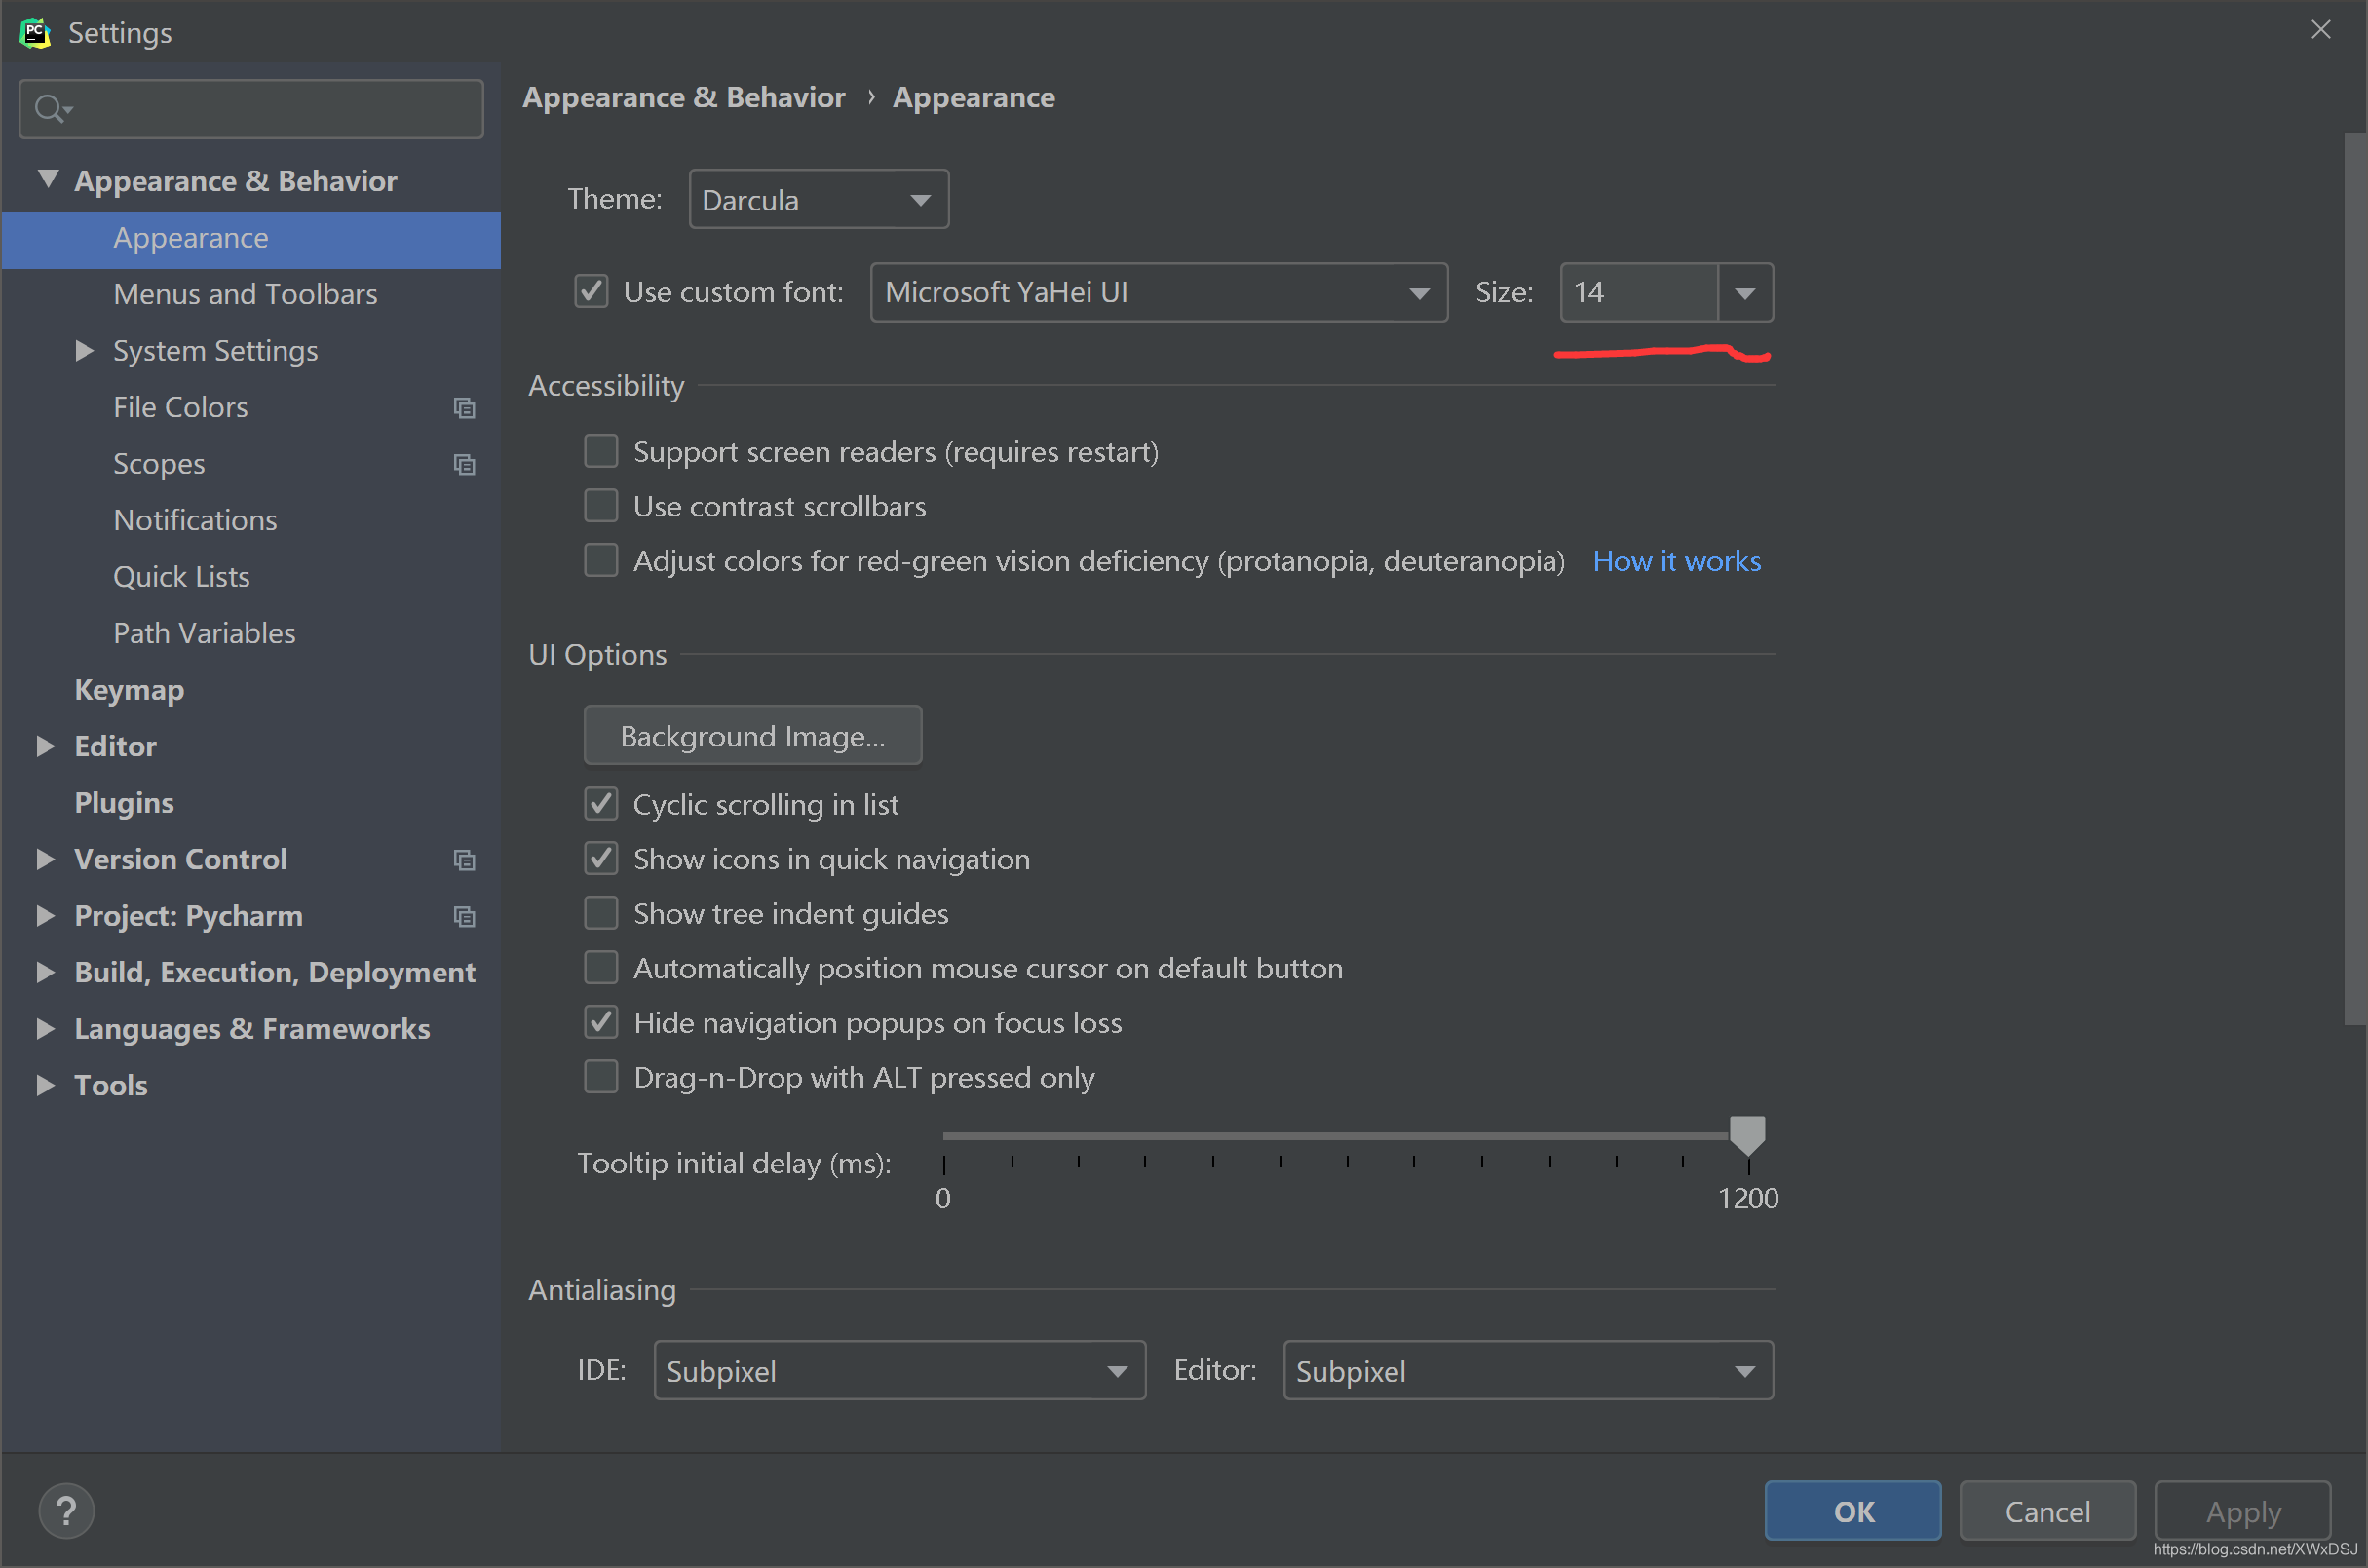Click the search settings icon

tap(49, 107)
